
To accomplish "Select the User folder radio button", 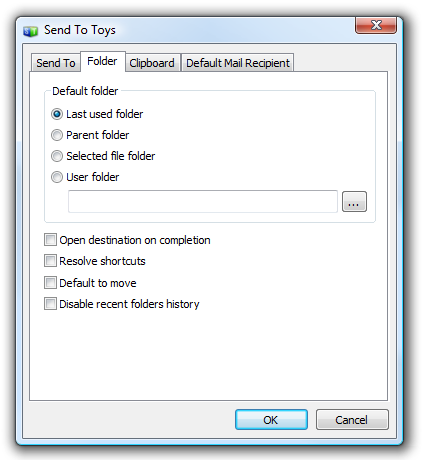I will (x=57, y=177).
